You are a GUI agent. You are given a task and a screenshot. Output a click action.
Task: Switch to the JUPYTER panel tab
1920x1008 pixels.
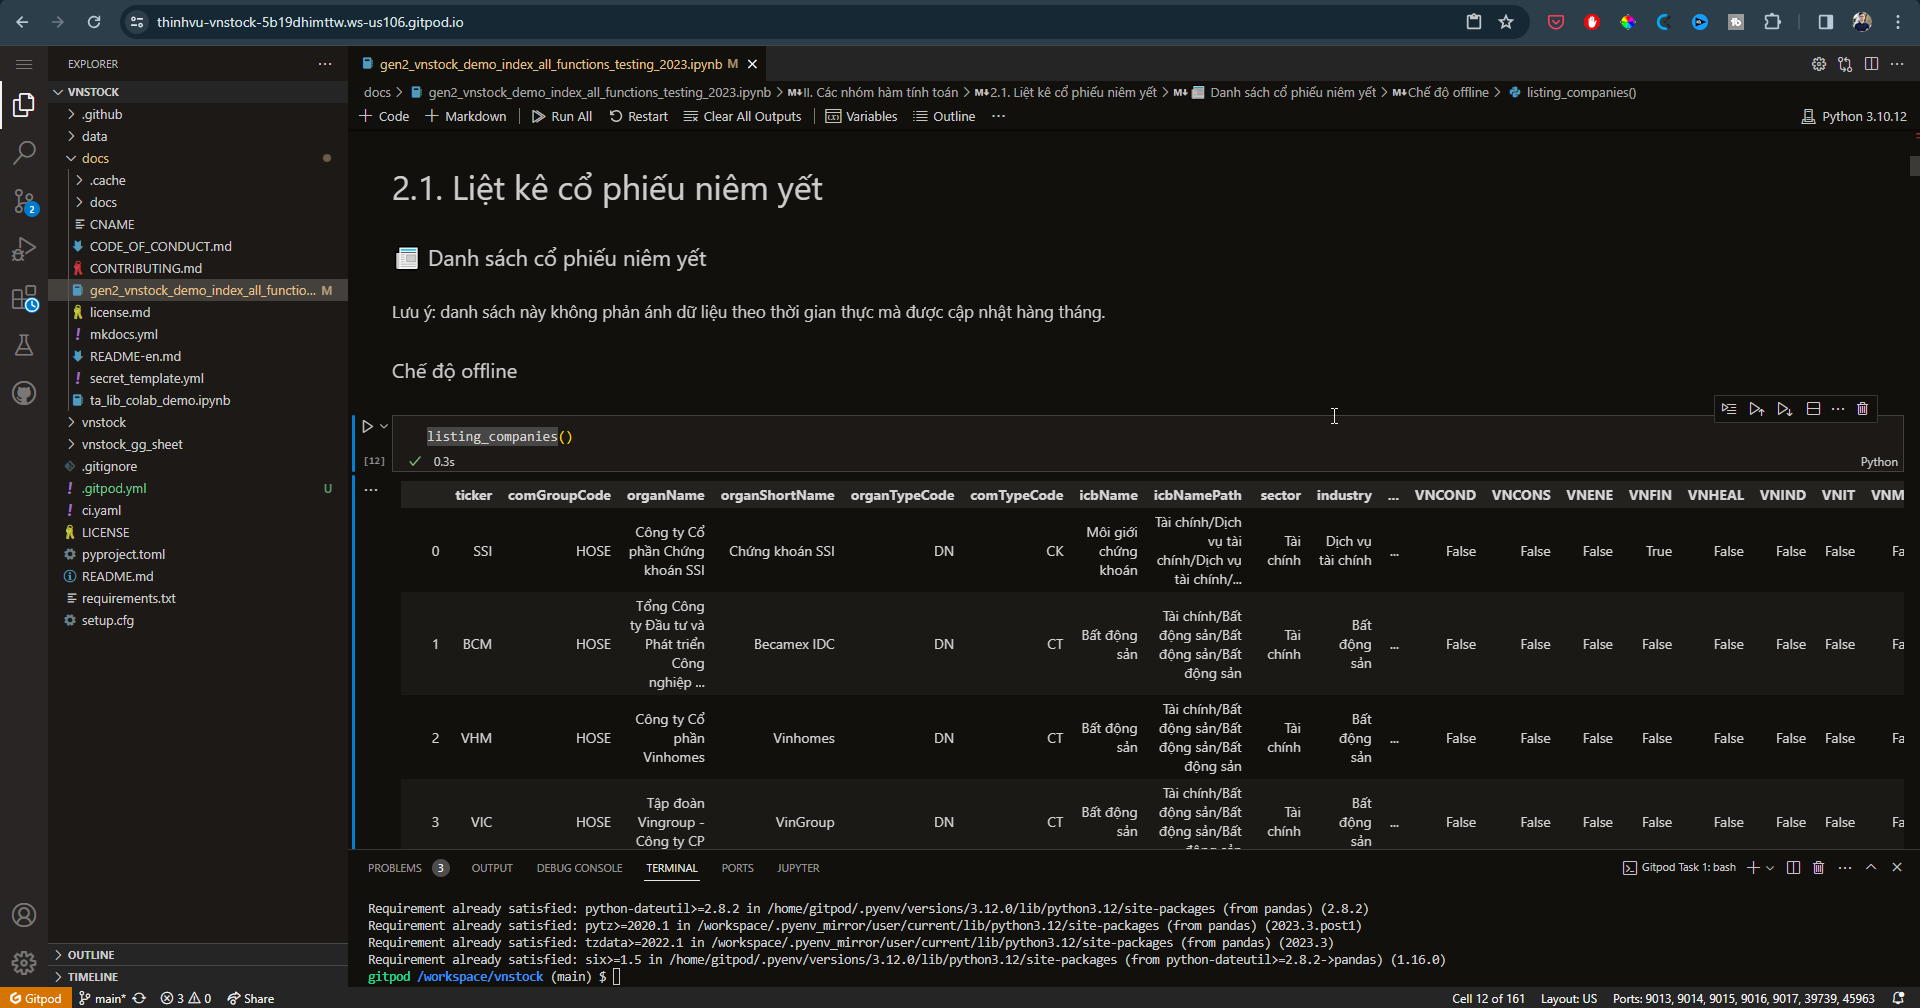point(798,868)
